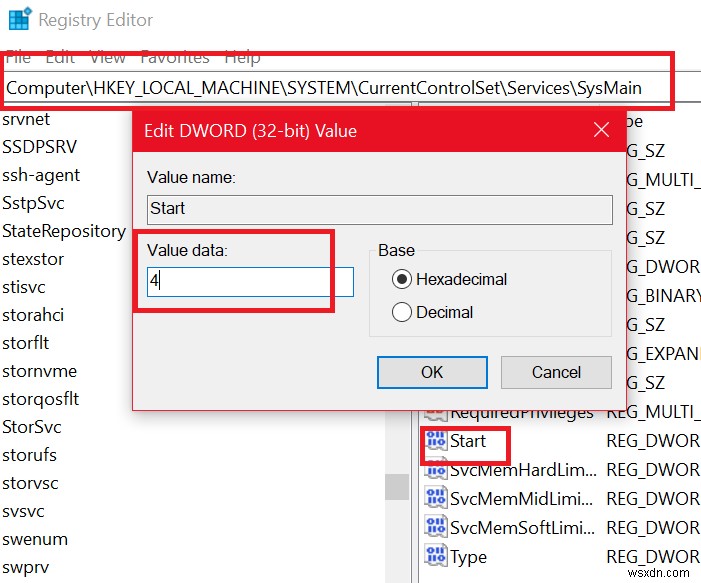Select the swenum key
The image size is (701, 583).
35,539
